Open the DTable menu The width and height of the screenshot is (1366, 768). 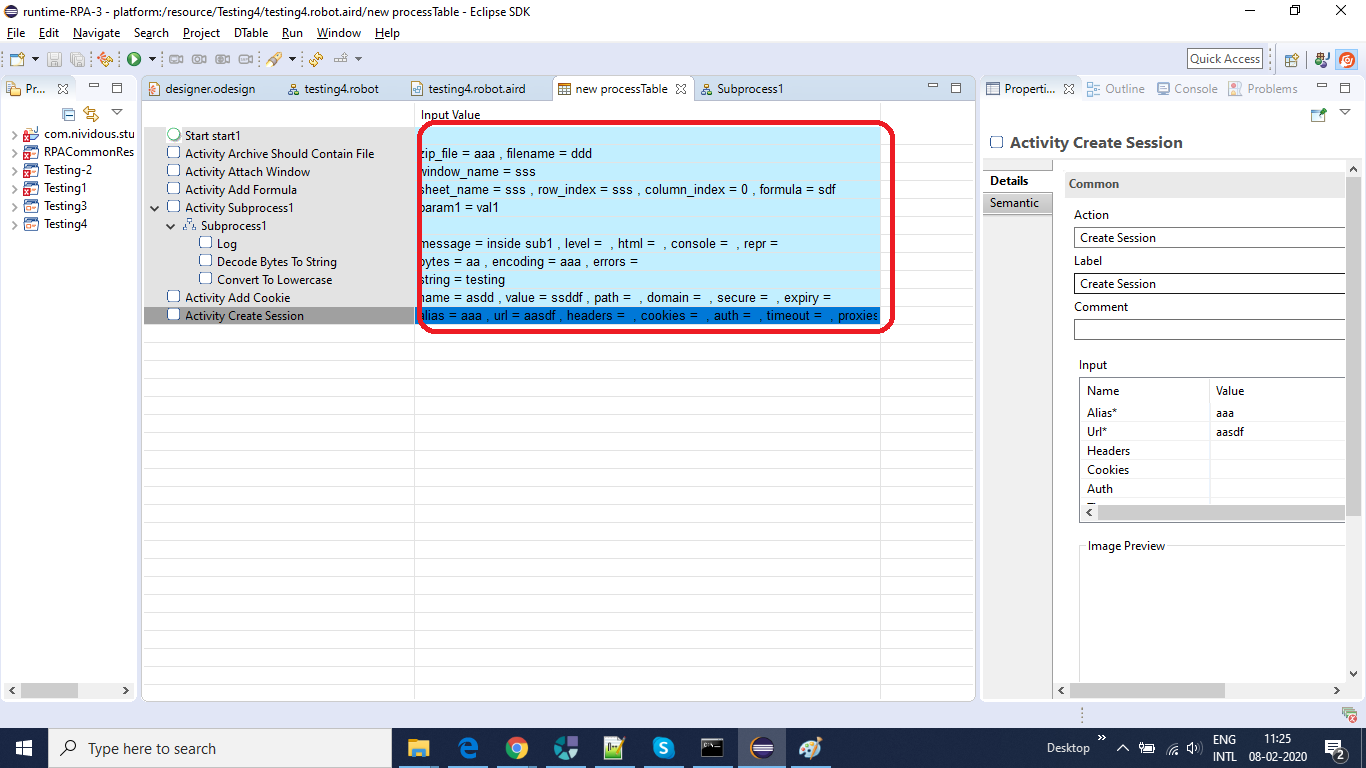(x=251, y=33)
